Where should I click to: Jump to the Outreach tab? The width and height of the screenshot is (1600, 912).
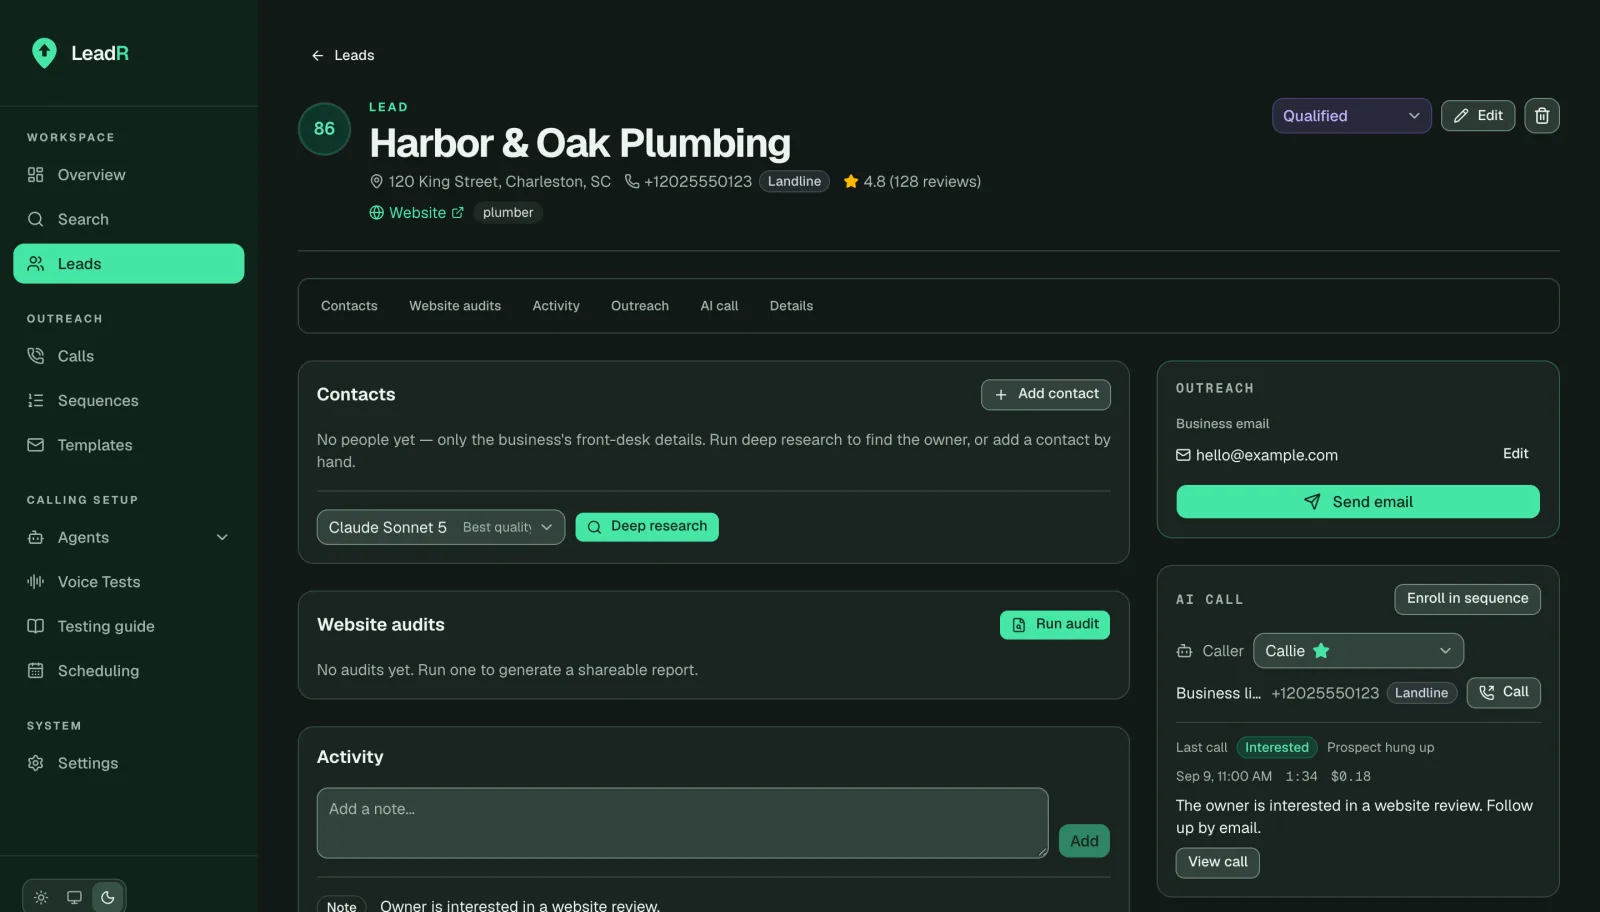640,306
